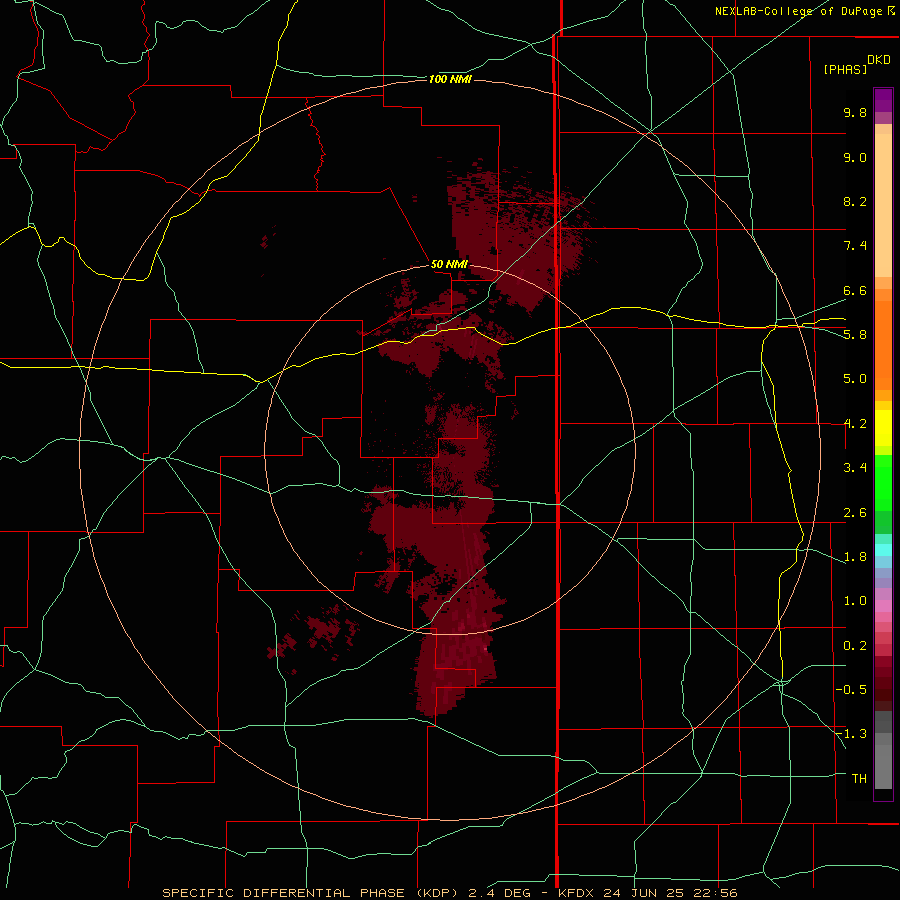The height and width of the screenshot is (900, 900).
Task: Select the 1.0 scale value
Action: click(855, 601)
